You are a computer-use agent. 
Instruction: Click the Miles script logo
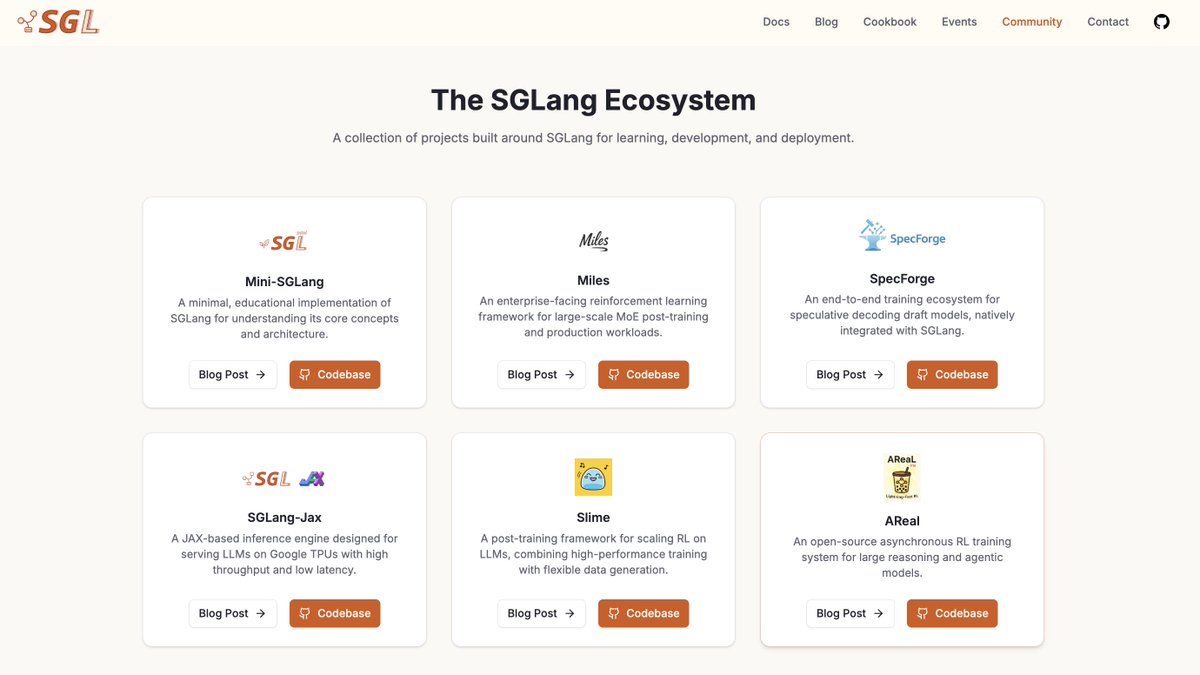pos(593,240)
